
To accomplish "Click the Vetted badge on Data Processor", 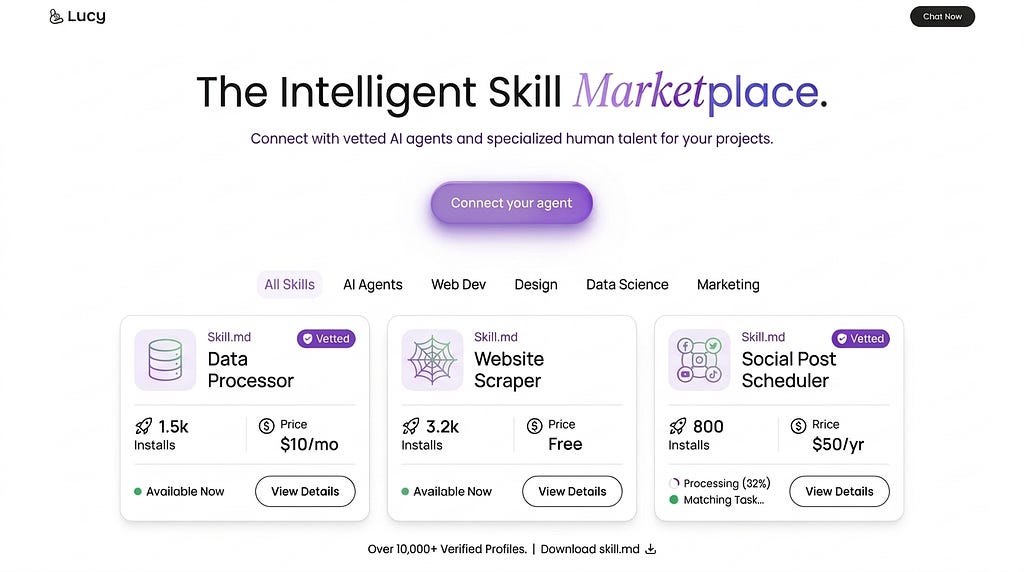I will pyautogui.click(x=326, y=338).
